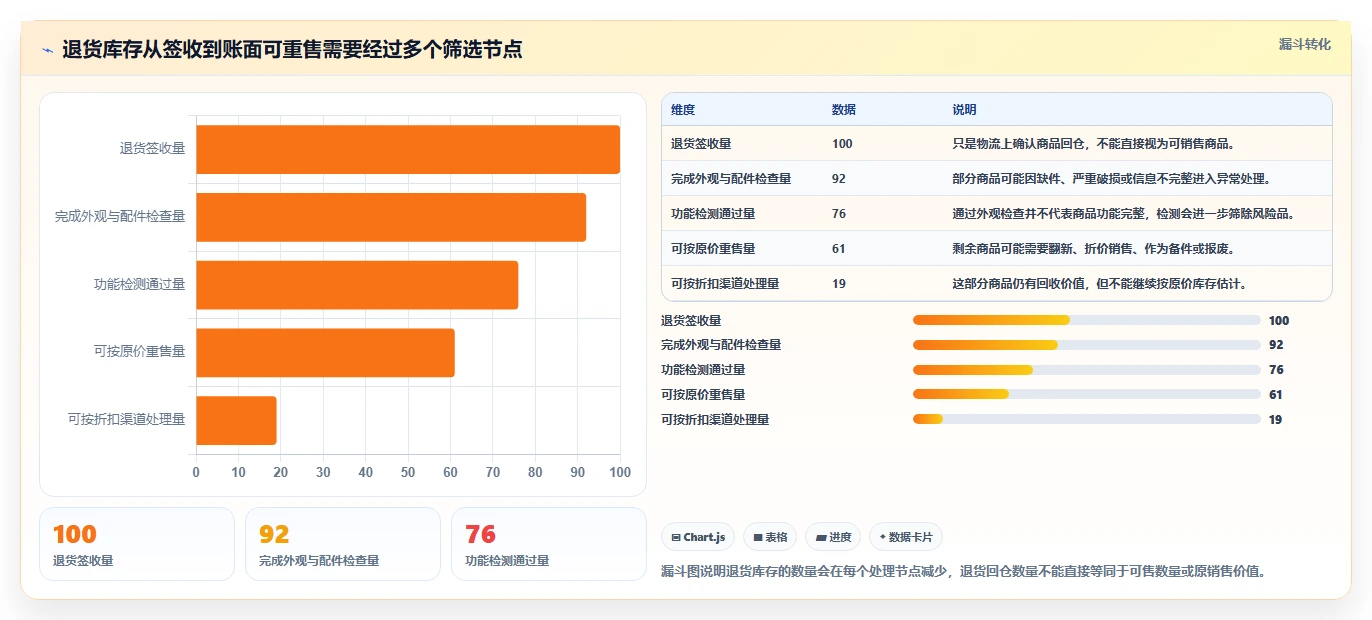Image resolution: width=1372 pixels, height=620 pixels.
Task: Click the description starting 剩余商品可能需要翻新
Action: click(1093, 249)
